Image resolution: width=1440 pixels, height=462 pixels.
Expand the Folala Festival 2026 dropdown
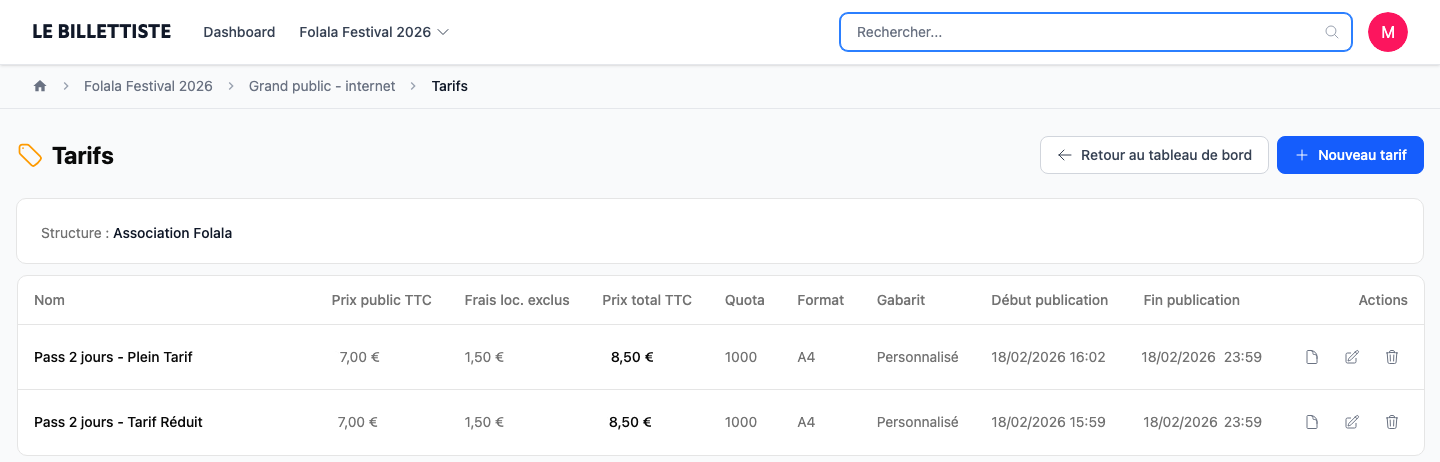click(374, 32)
